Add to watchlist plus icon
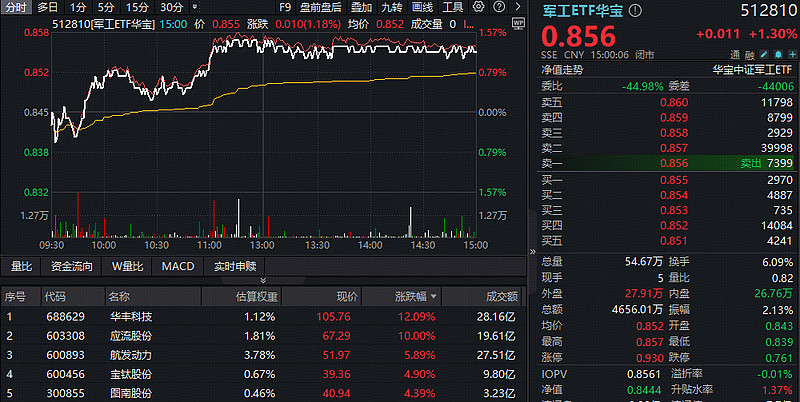The height and width of the screenshot is (402, 800). click(793, 55)
